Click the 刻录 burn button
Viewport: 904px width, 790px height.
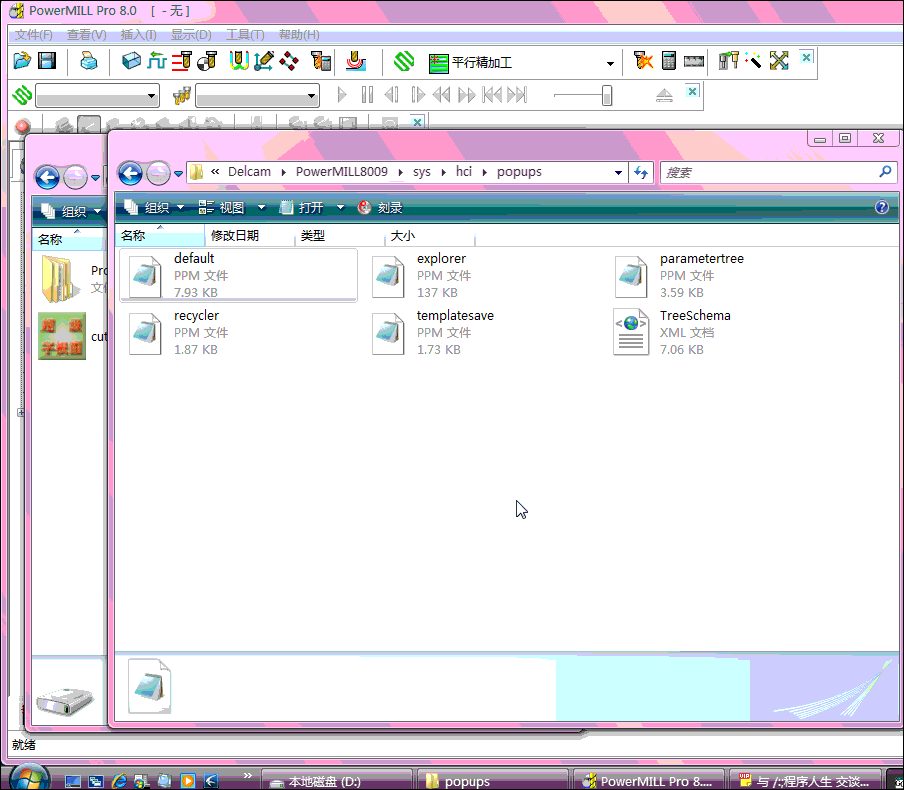point(380,207)
